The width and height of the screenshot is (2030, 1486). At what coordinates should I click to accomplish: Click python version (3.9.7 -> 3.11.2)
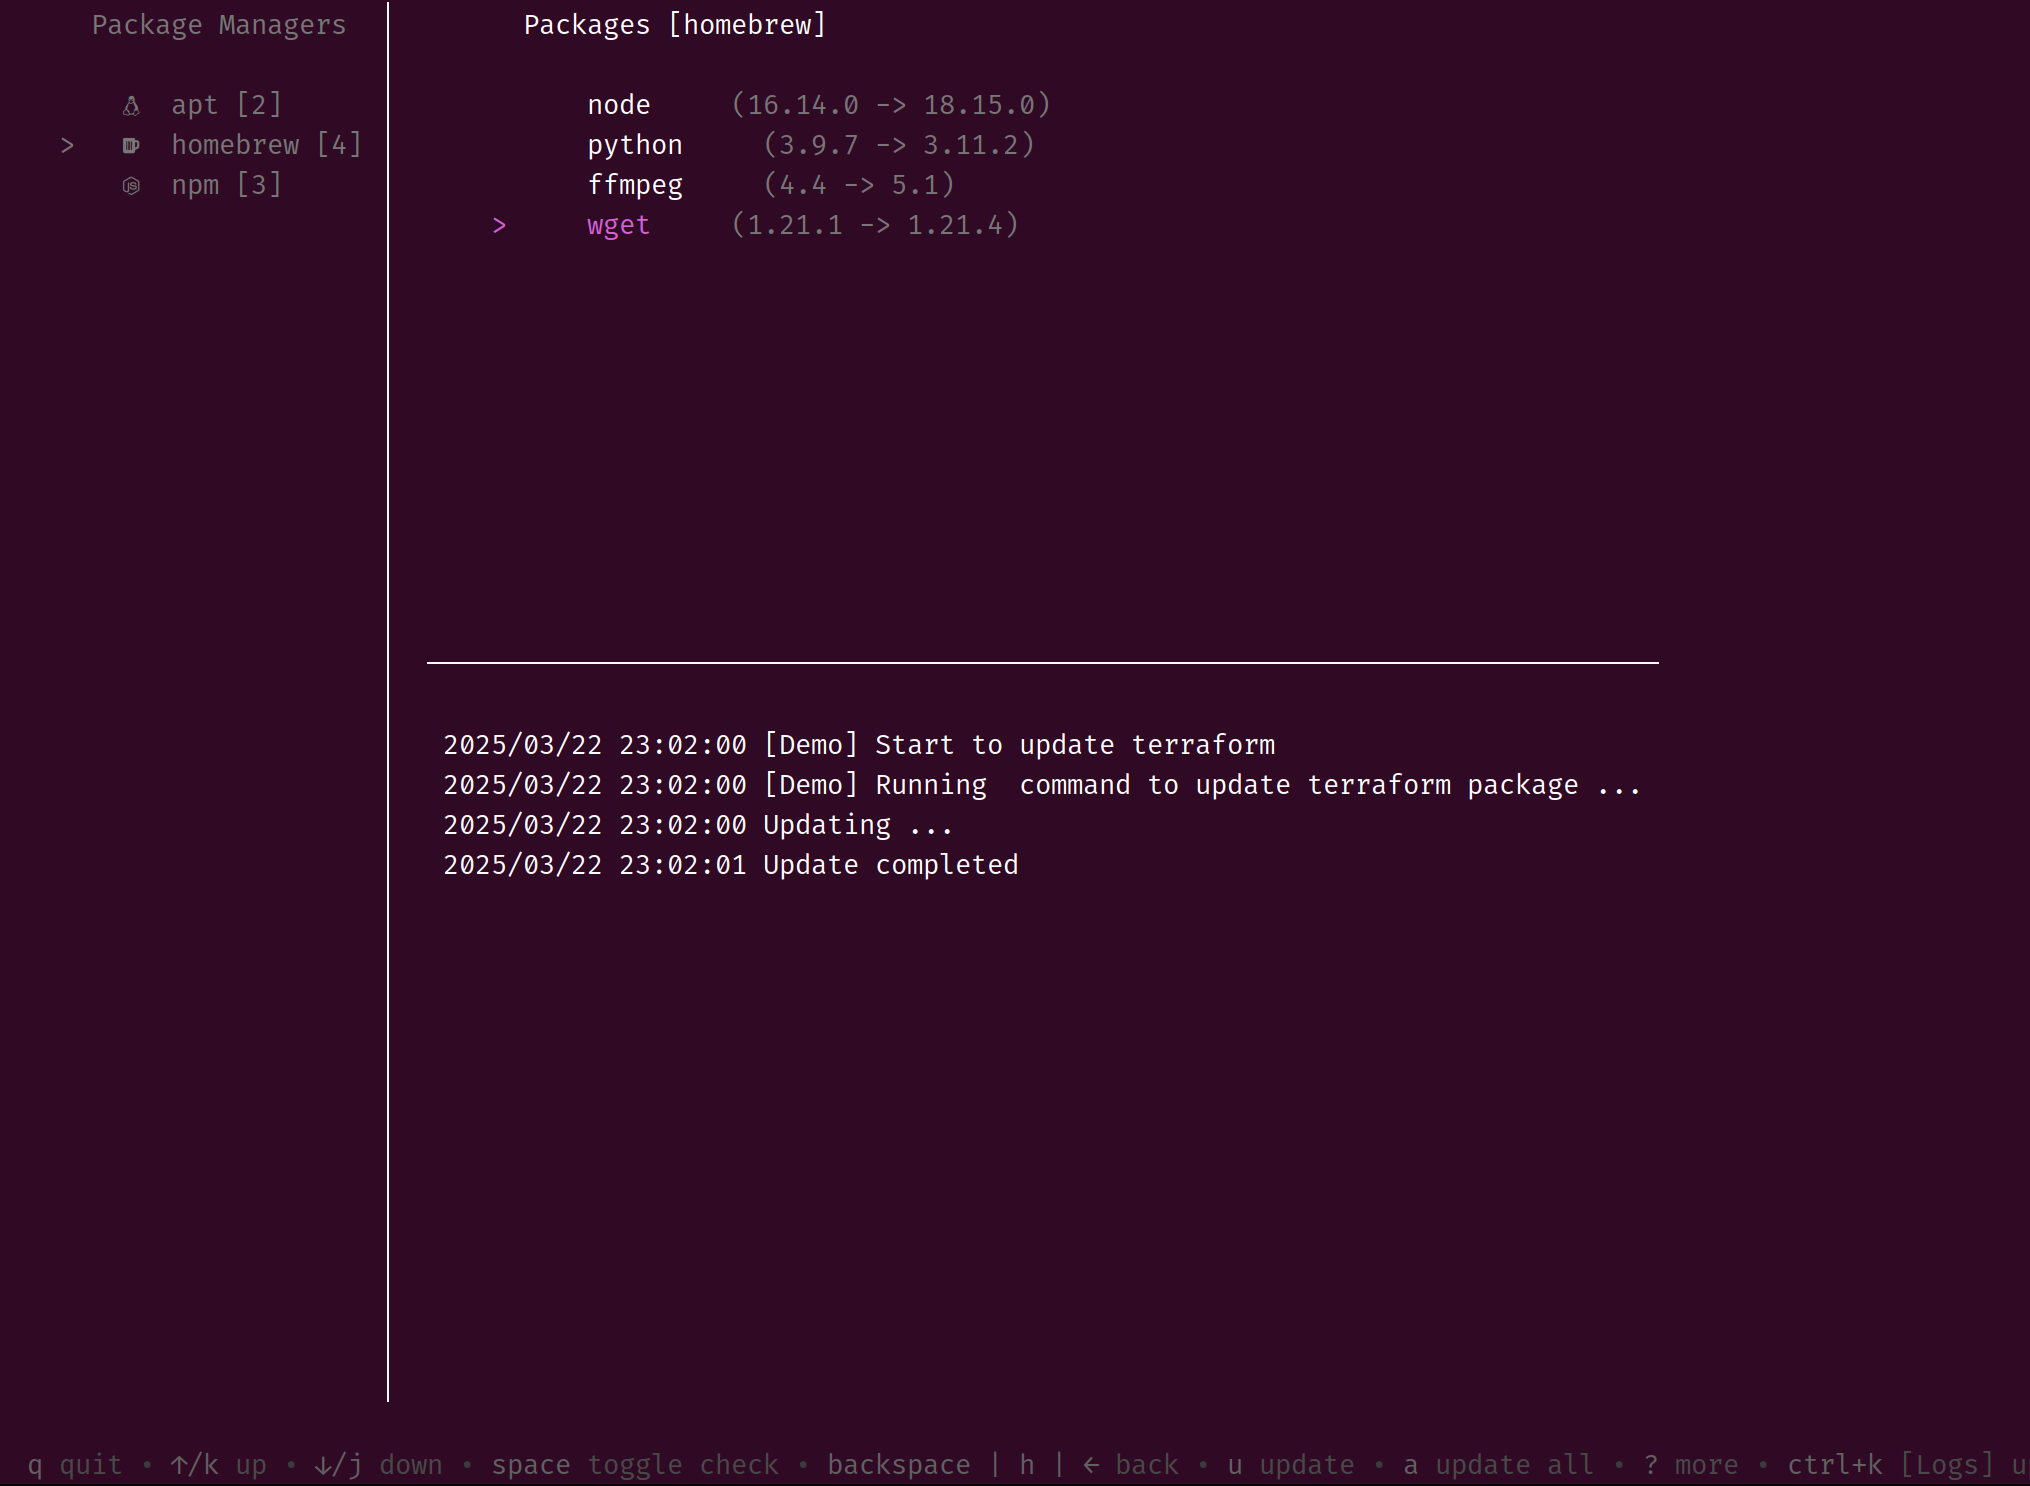[x=899, y=145]
